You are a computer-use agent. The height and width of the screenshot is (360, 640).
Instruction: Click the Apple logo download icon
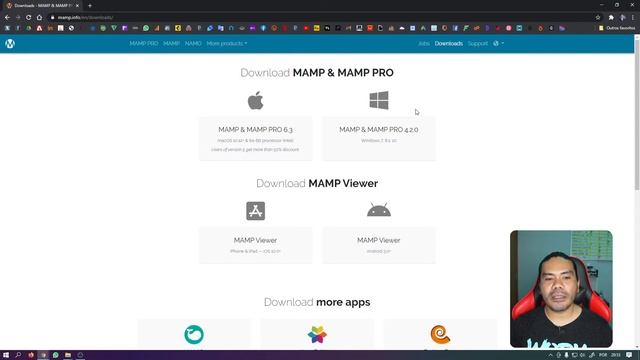coord(256,100)
